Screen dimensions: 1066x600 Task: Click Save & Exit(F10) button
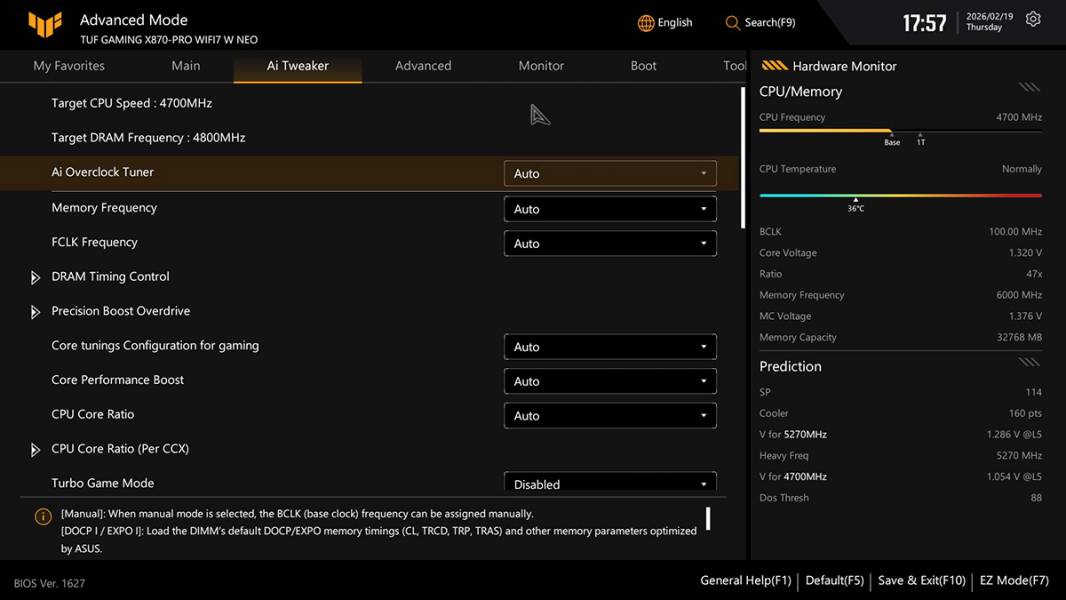click(921, 580)
